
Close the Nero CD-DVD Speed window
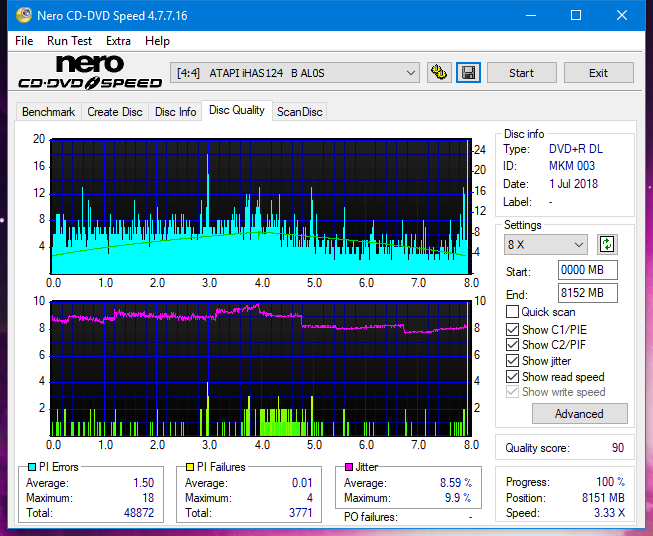click(622, 15)
